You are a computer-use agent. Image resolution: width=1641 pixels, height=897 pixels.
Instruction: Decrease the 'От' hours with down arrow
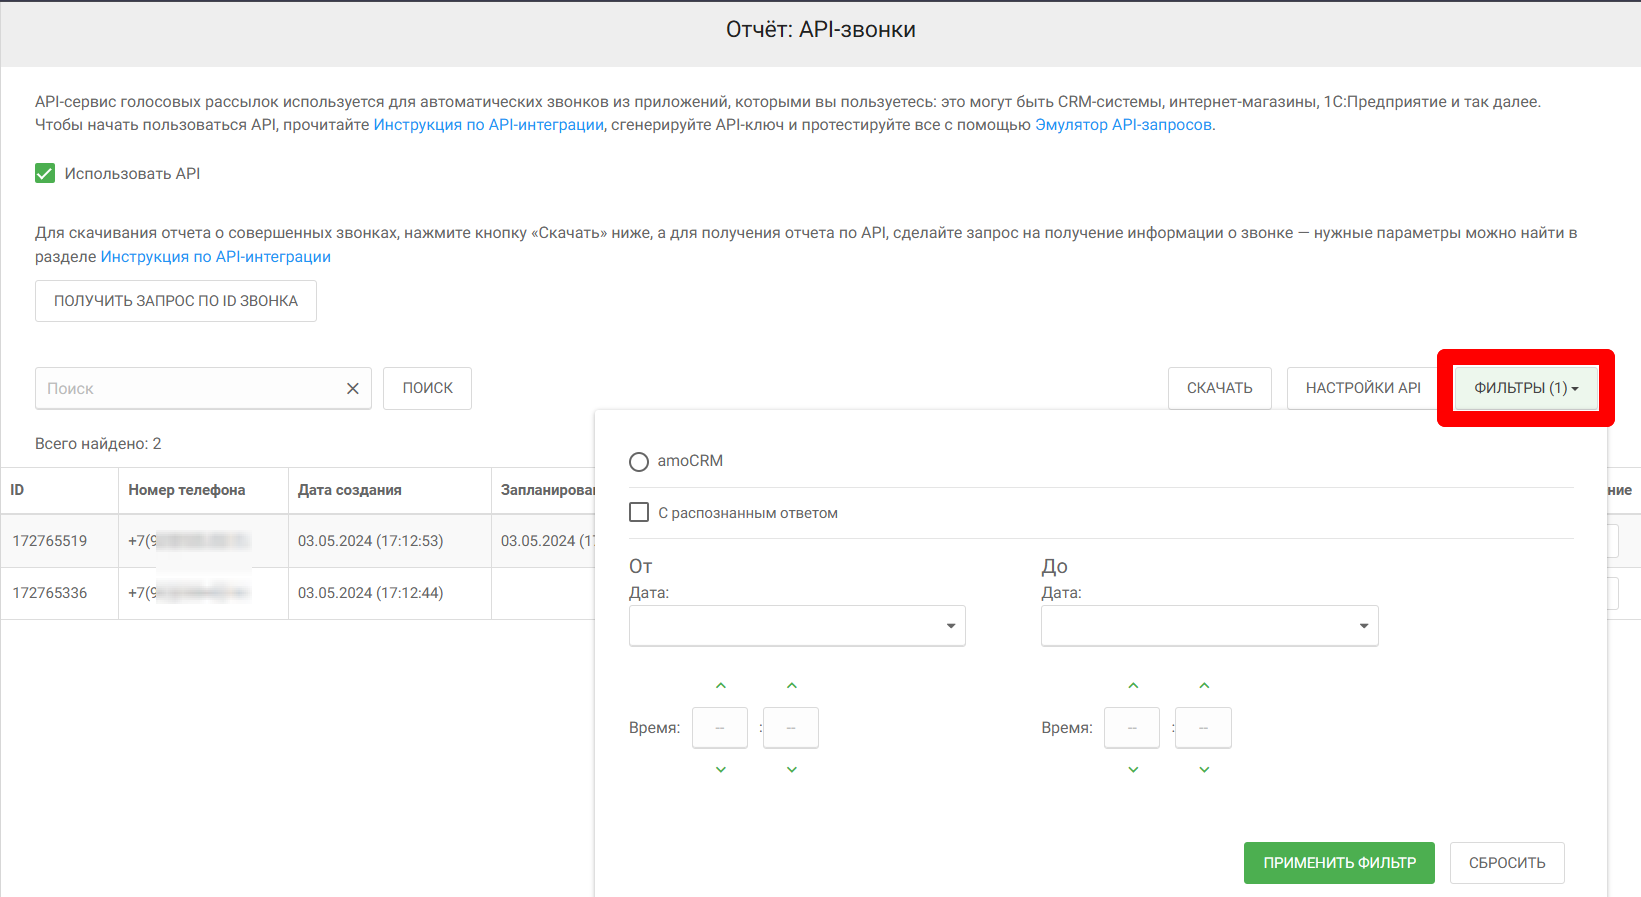point(720,770)
